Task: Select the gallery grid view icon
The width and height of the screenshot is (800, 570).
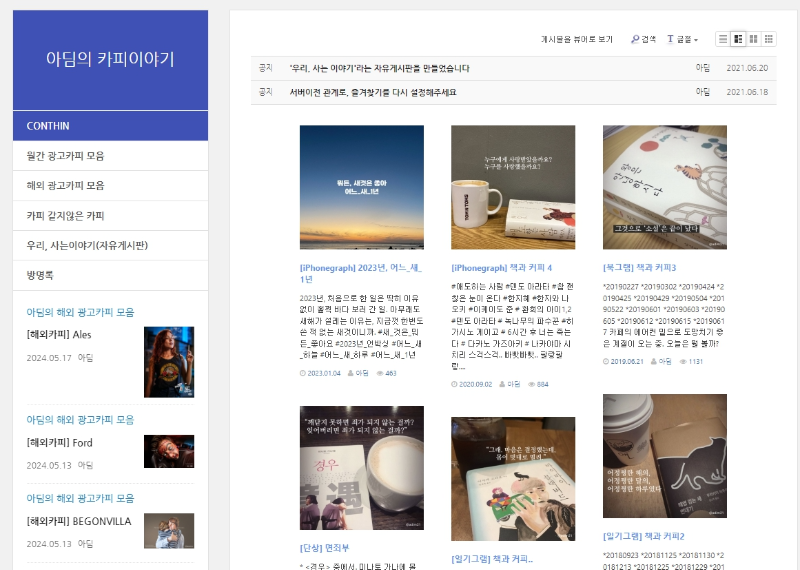Action: [x=769, y=39]
